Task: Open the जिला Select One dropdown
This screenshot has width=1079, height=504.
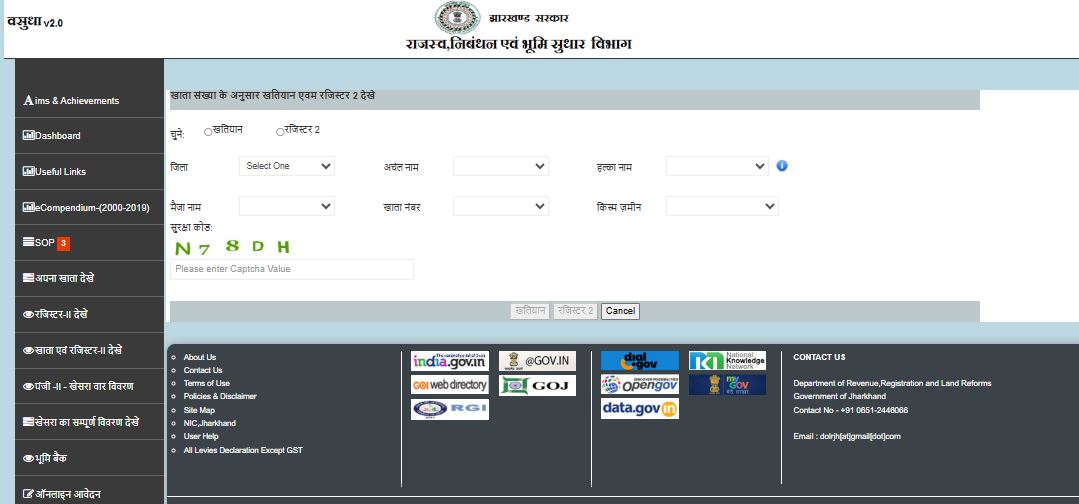Action: coord(287,166)
